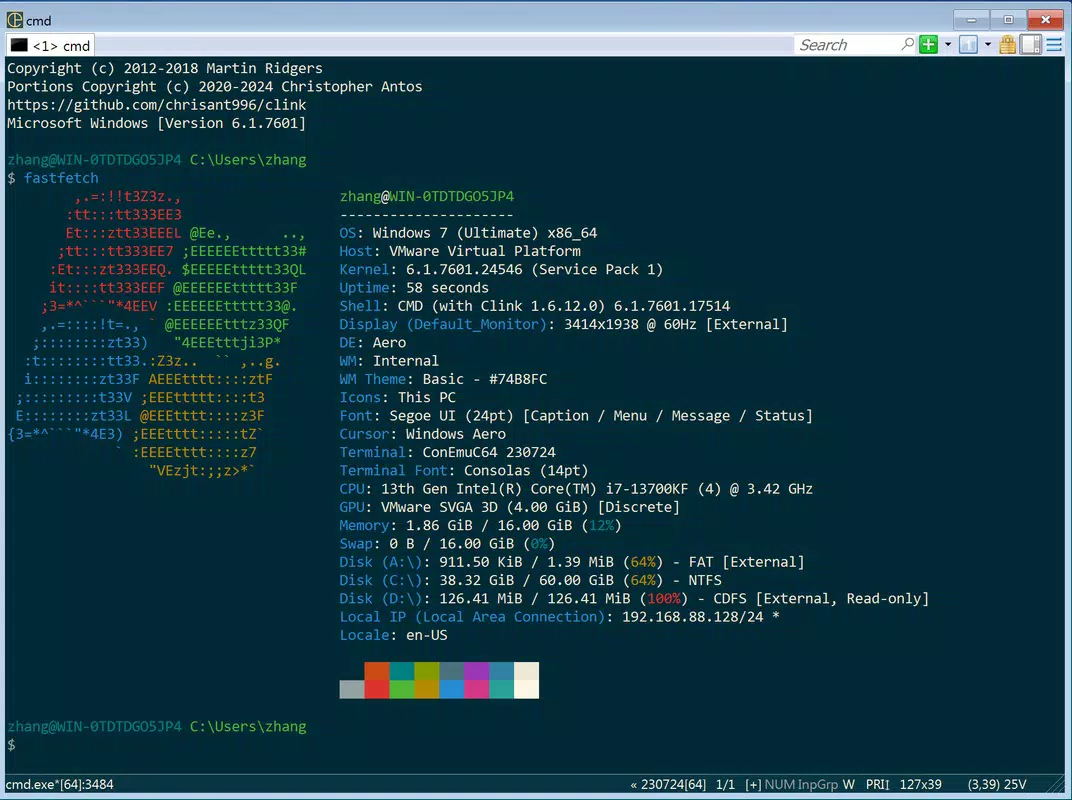Click the 'W' status bar indicator

click(x=848, y=784)
